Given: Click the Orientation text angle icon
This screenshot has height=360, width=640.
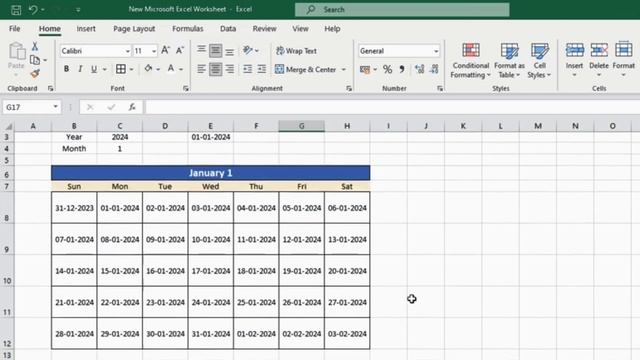Looking at the screenshot, I should click(248, 50).
